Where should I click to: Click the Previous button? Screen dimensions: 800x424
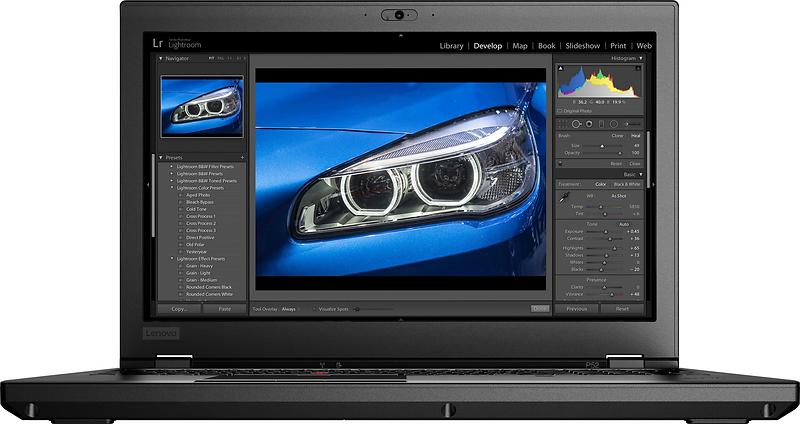[x=577, y=309]
